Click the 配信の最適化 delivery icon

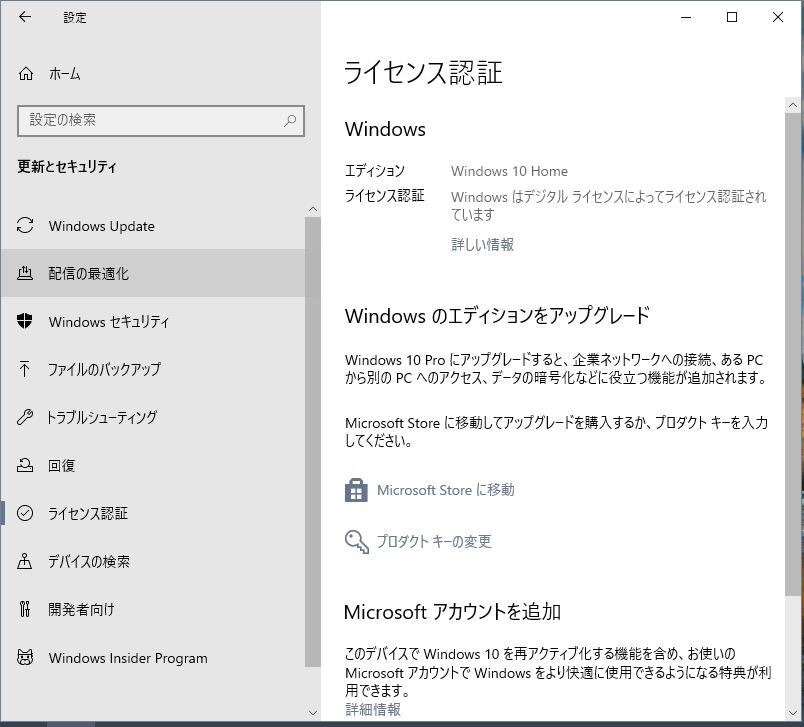[25, 273]
